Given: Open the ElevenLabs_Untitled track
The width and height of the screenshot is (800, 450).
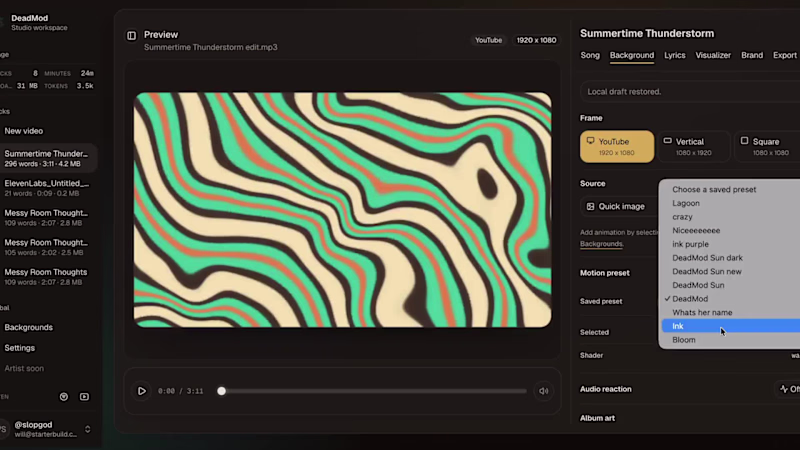Looking at the screenshot, I should 46,188.
